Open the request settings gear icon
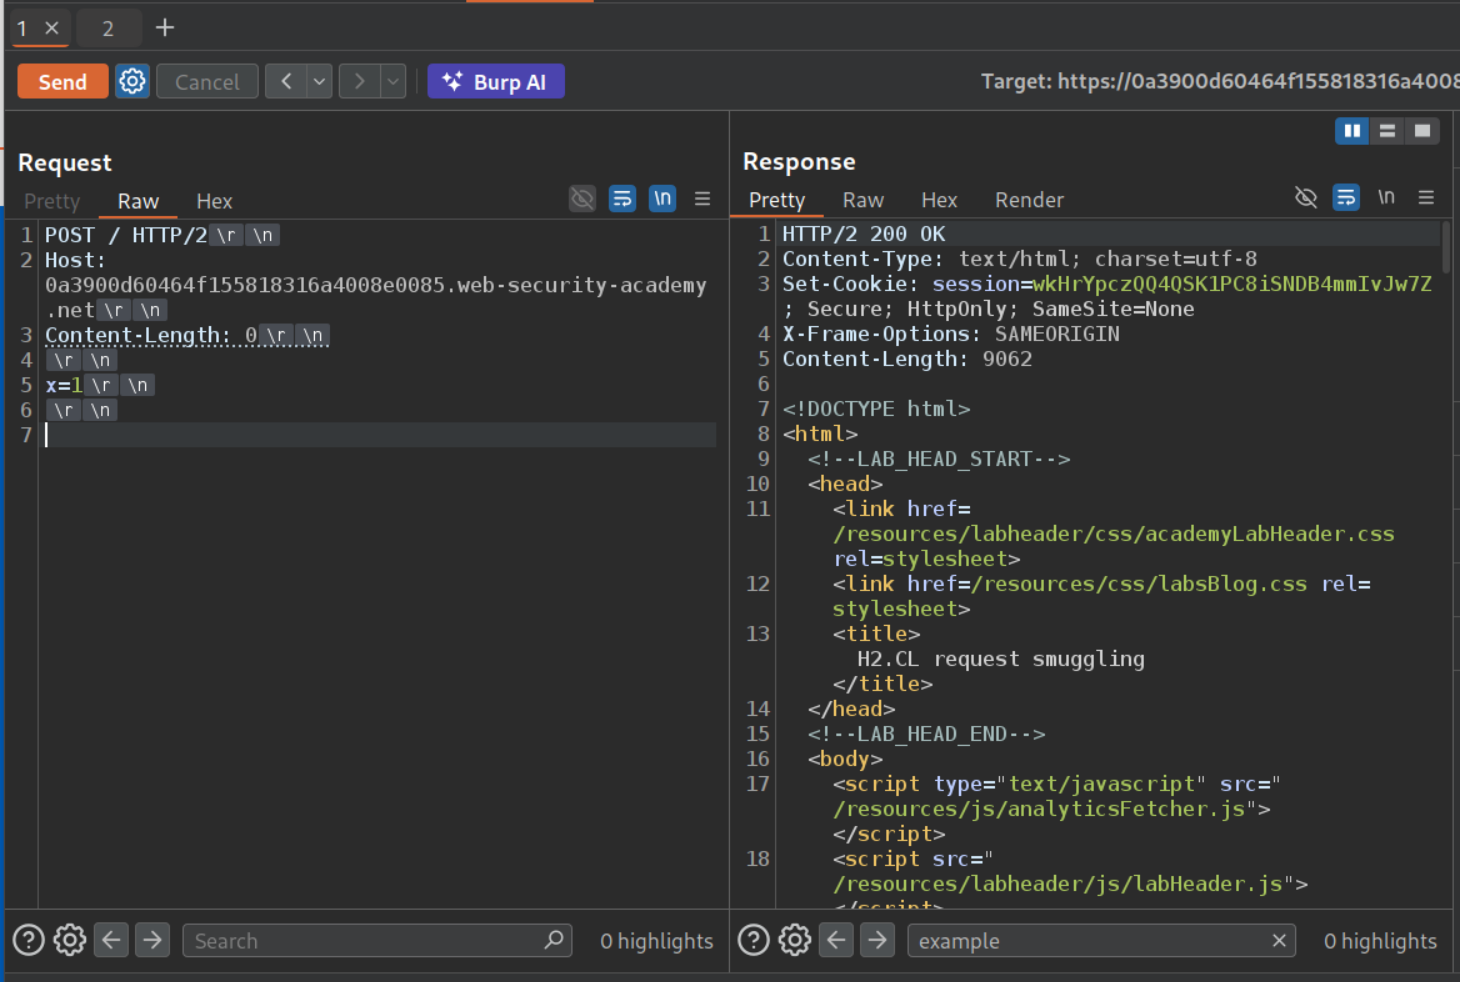Screen dimensions: 1460x982 pyautogui.click(x=132, y=82)
